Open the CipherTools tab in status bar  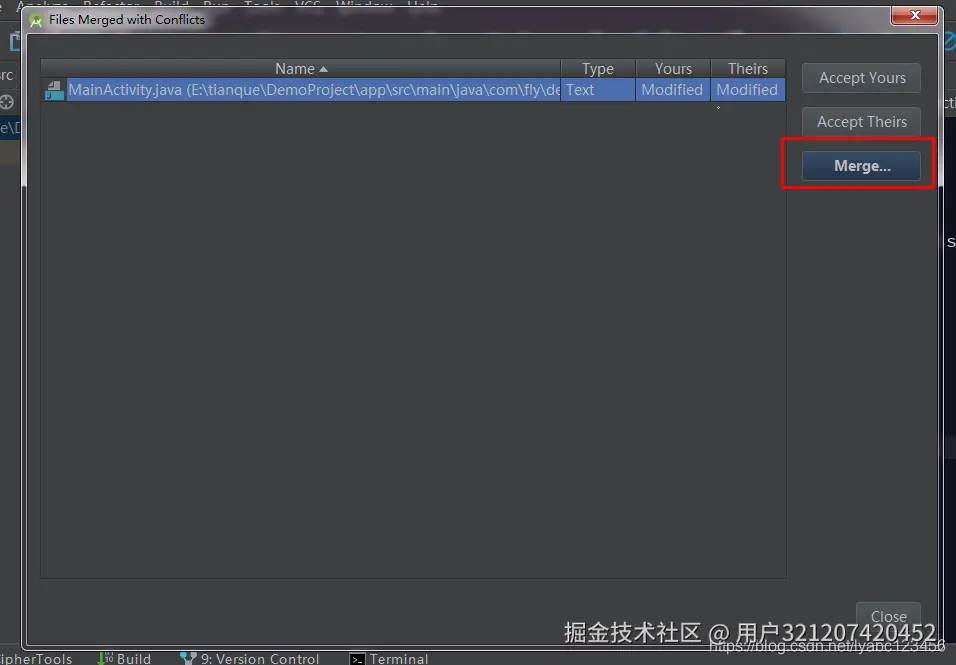[x=36, y=658]
